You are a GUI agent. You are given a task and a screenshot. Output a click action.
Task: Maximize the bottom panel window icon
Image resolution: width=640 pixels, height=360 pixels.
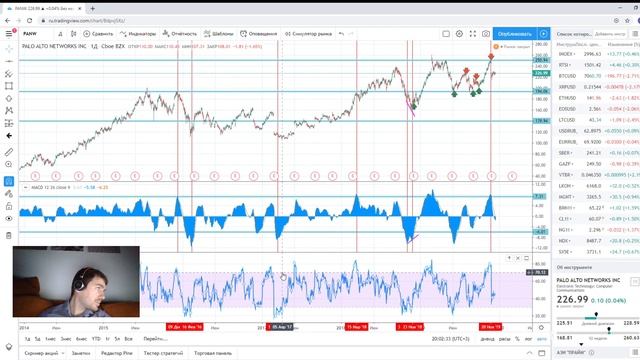click(542, 353)
